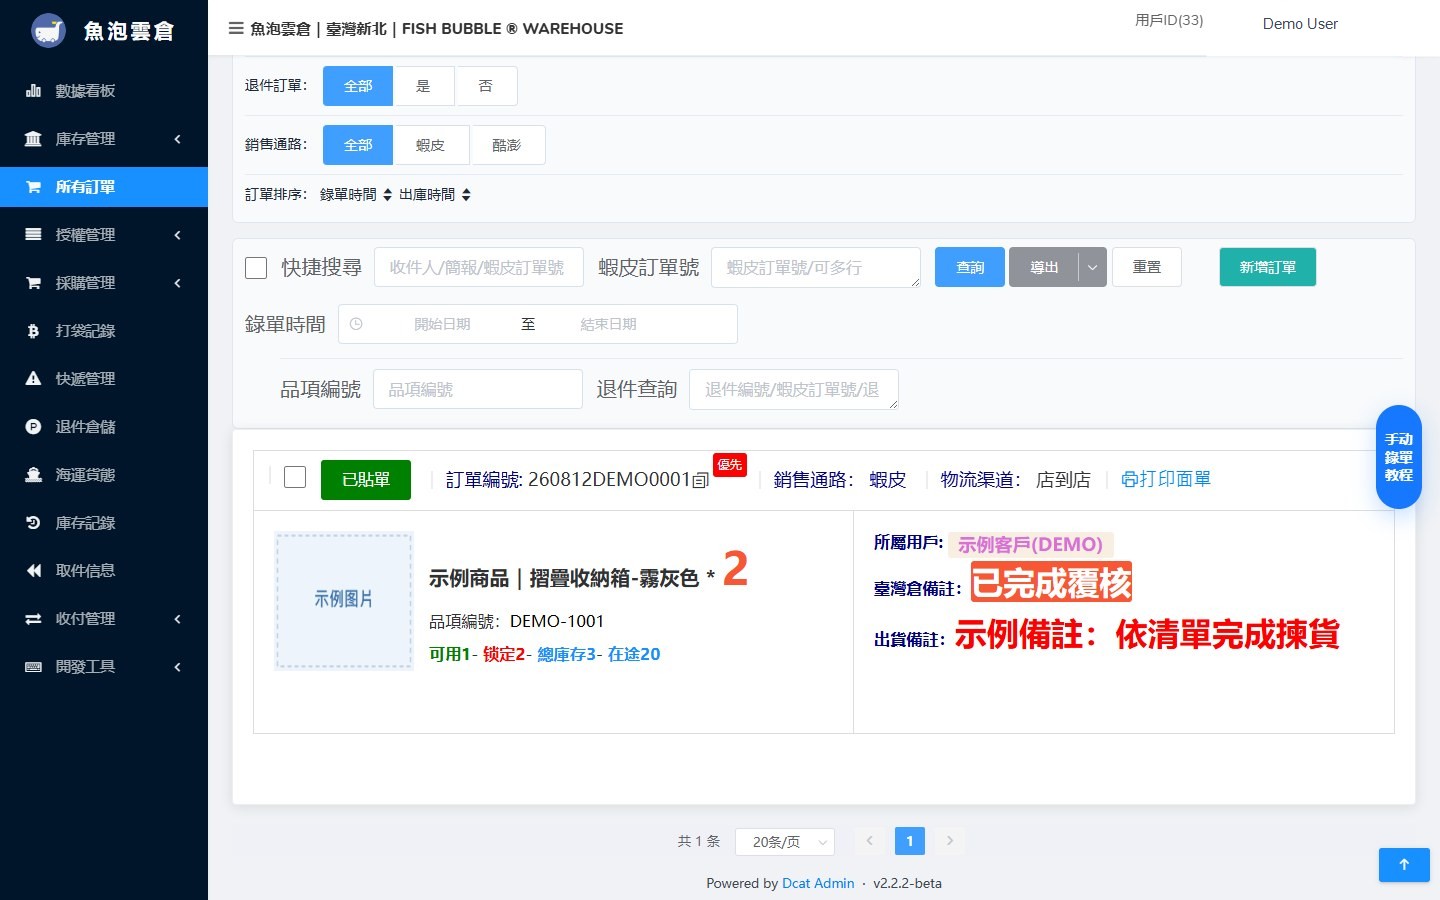Toggle the sidebar hamburger menu icon
Image resolution: width=1440 pixels, height=900 pixels.
click(236, 28)
